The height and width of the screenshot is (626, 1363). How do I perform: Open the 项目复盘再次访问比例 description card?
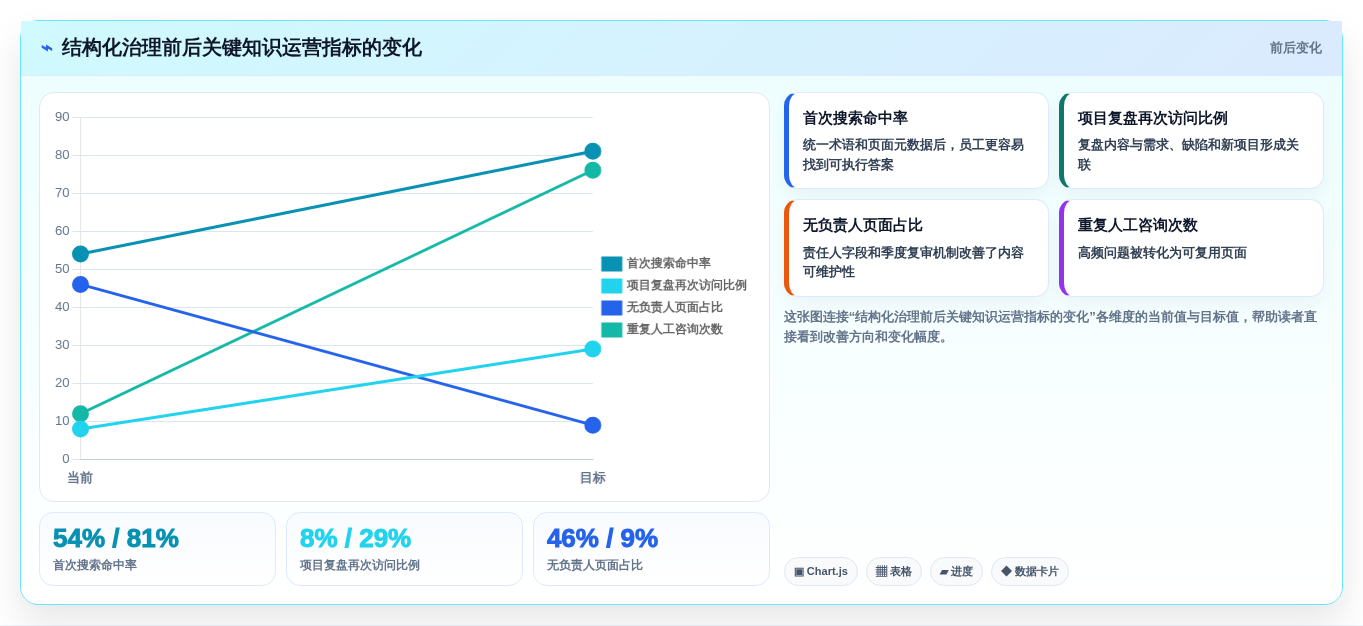(x=1191, y=141)
